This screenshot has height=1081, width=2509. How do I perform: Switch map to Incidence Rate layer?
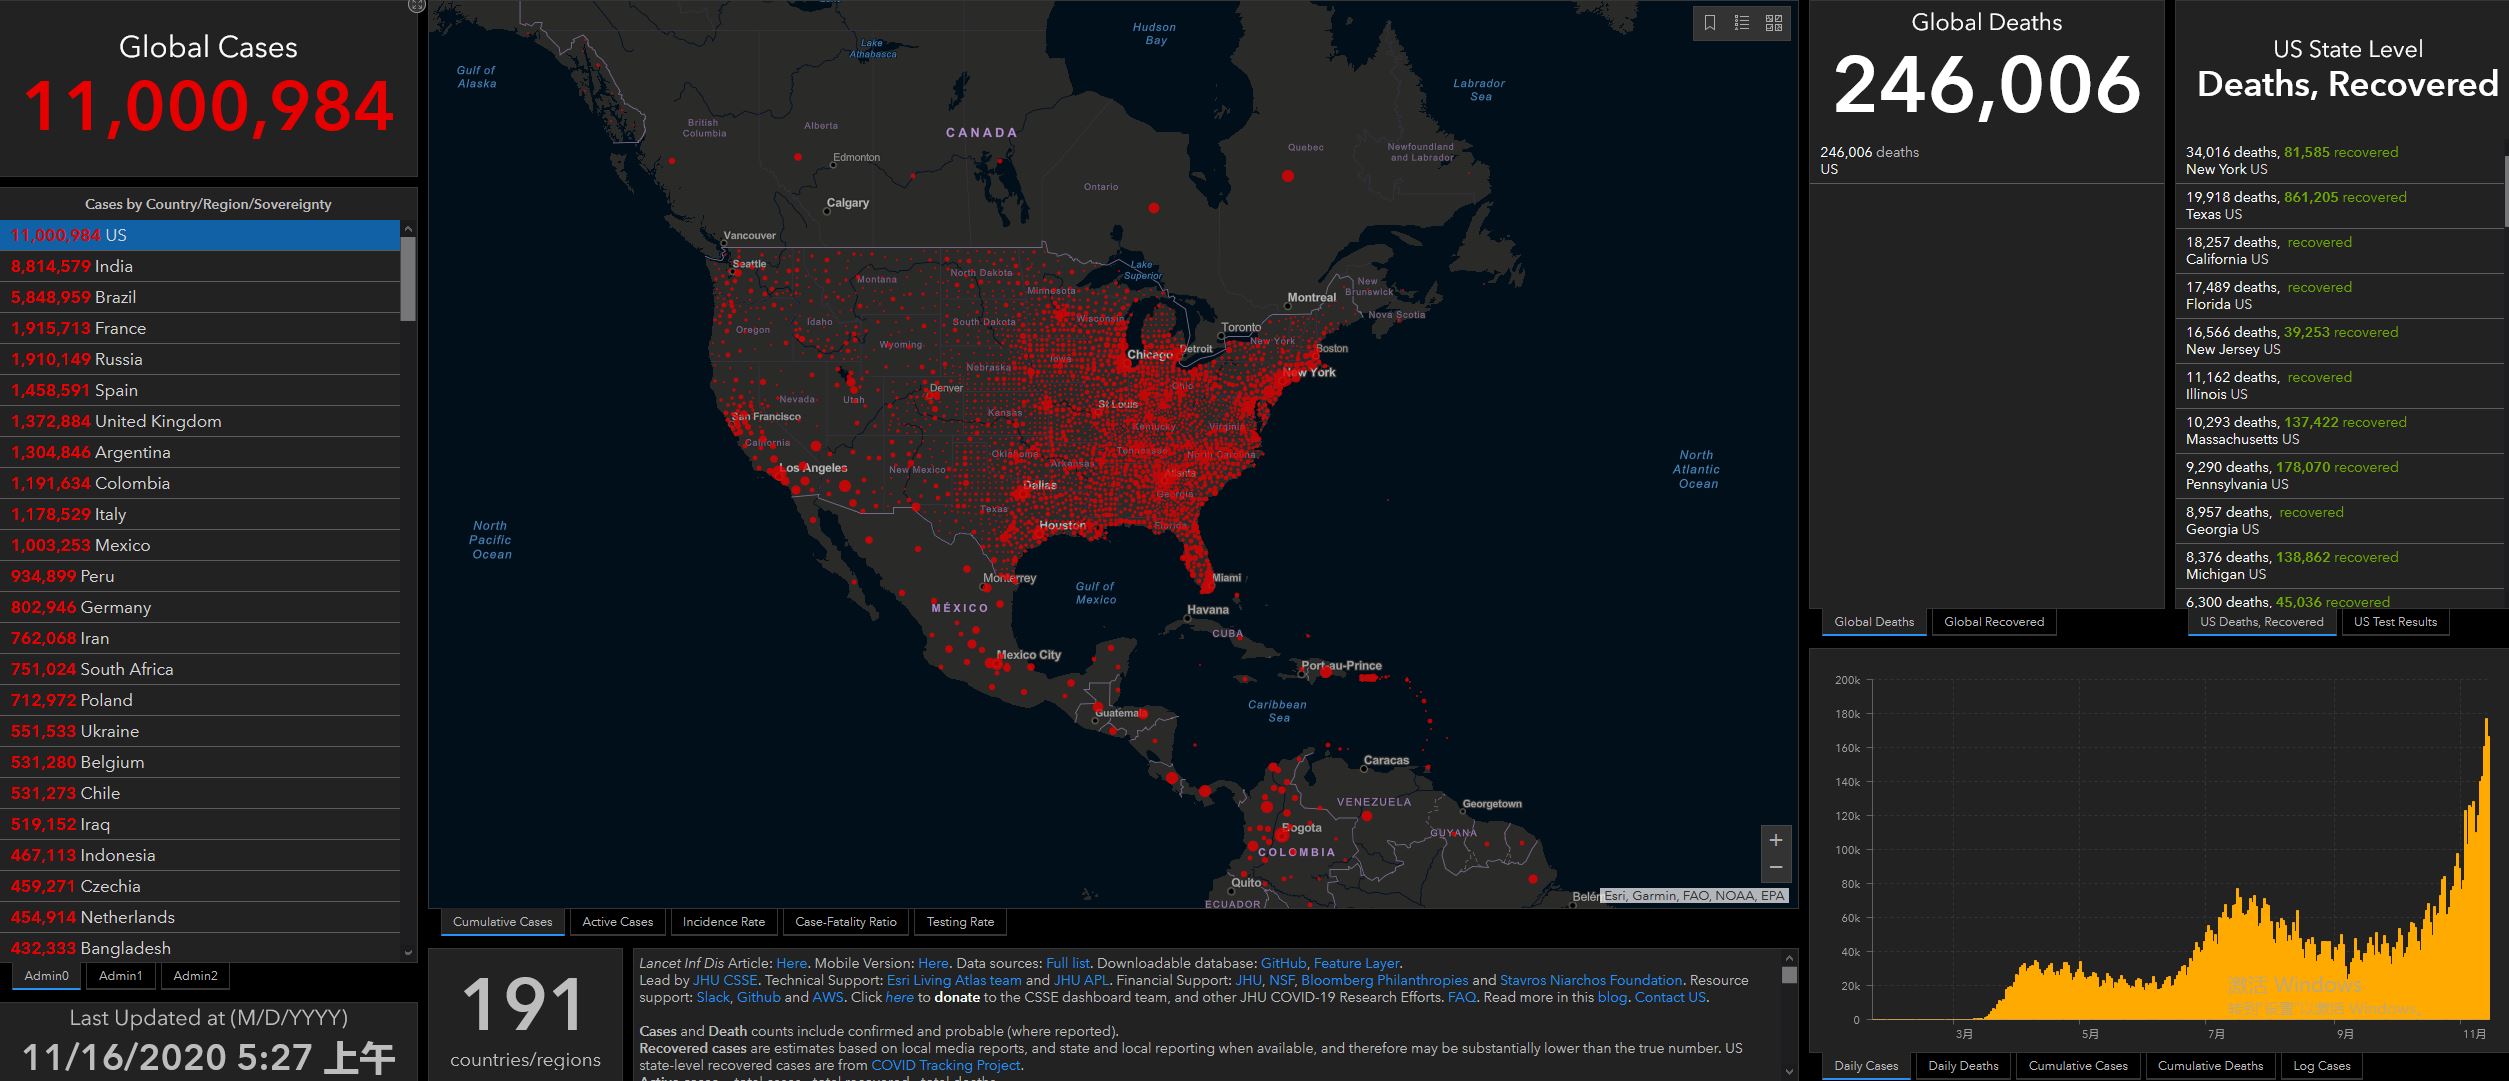click(x=723, y=922)
